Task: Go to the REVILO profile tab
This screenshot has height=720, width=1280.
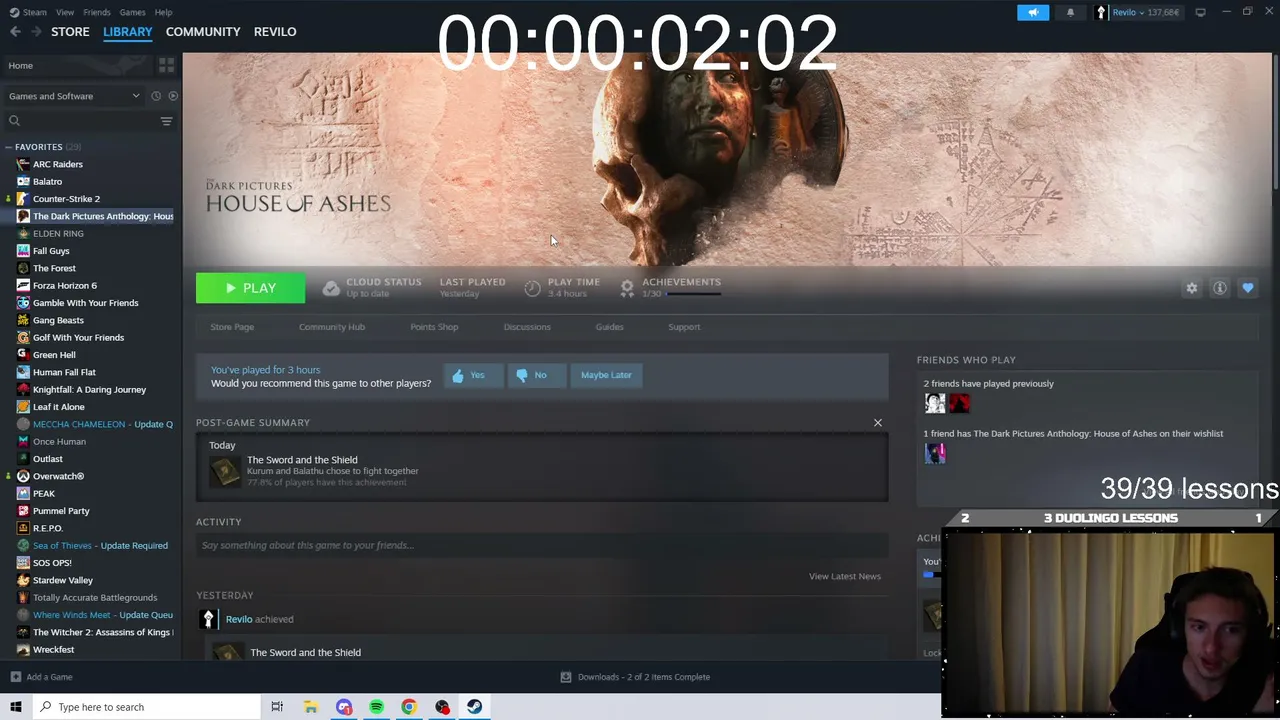Action: click(275, 32)
